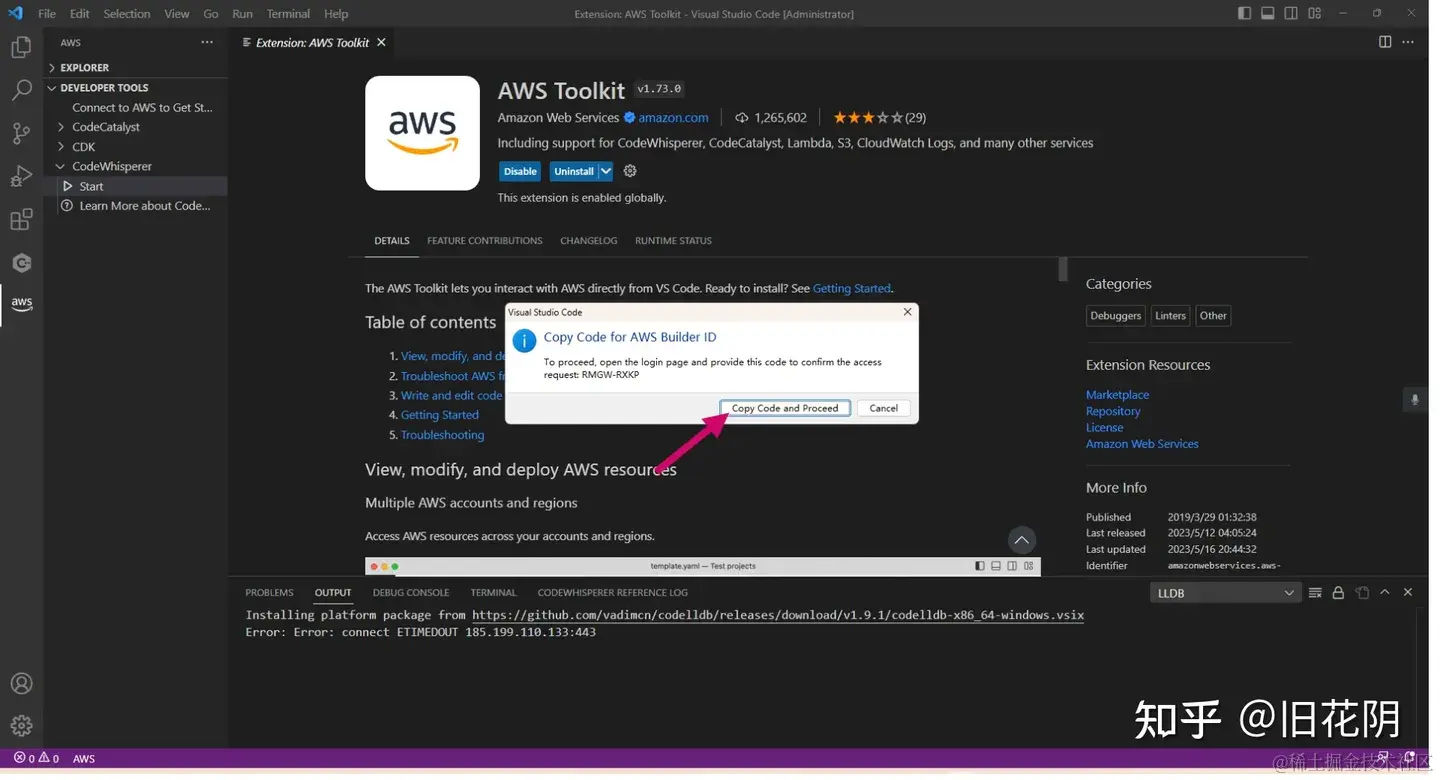Open the Terminal menu
Screen dimensions: 1440x780
[x=288, y=14]
